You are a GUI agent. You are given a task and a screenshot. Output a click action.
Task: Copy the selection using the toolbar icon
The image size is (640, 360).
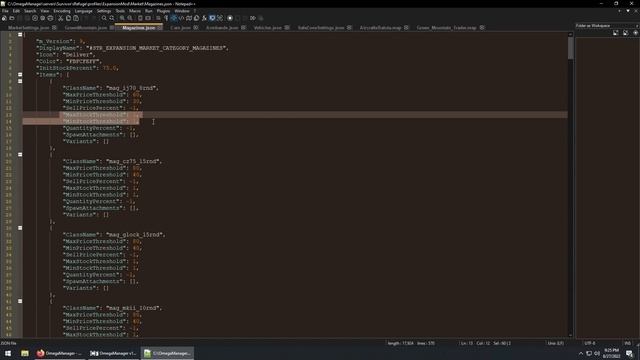point(68,18)
